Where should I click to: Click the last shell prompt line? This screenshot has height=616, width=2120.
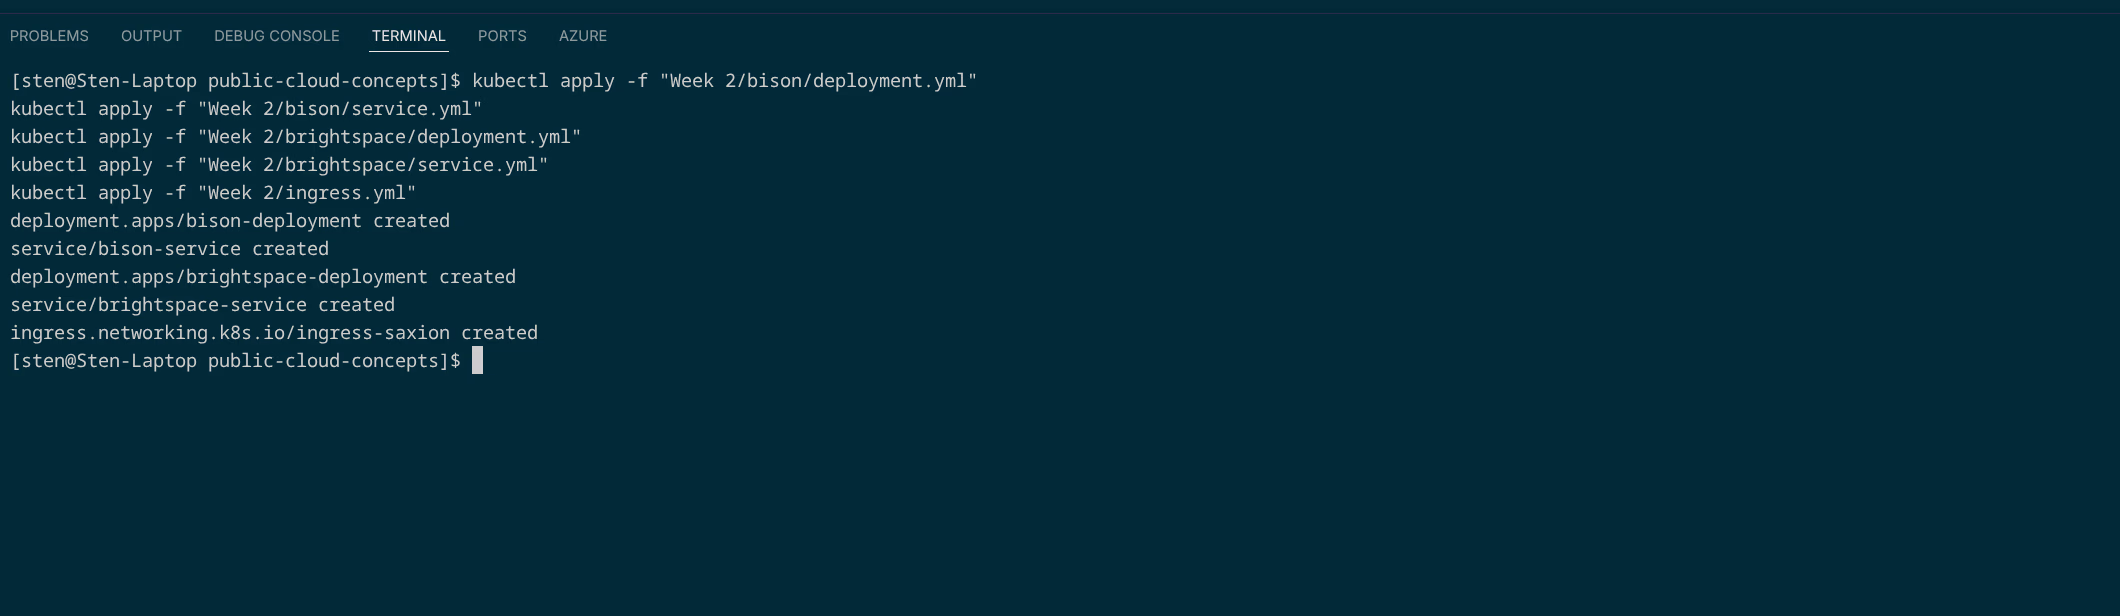(x=236, y=361)
